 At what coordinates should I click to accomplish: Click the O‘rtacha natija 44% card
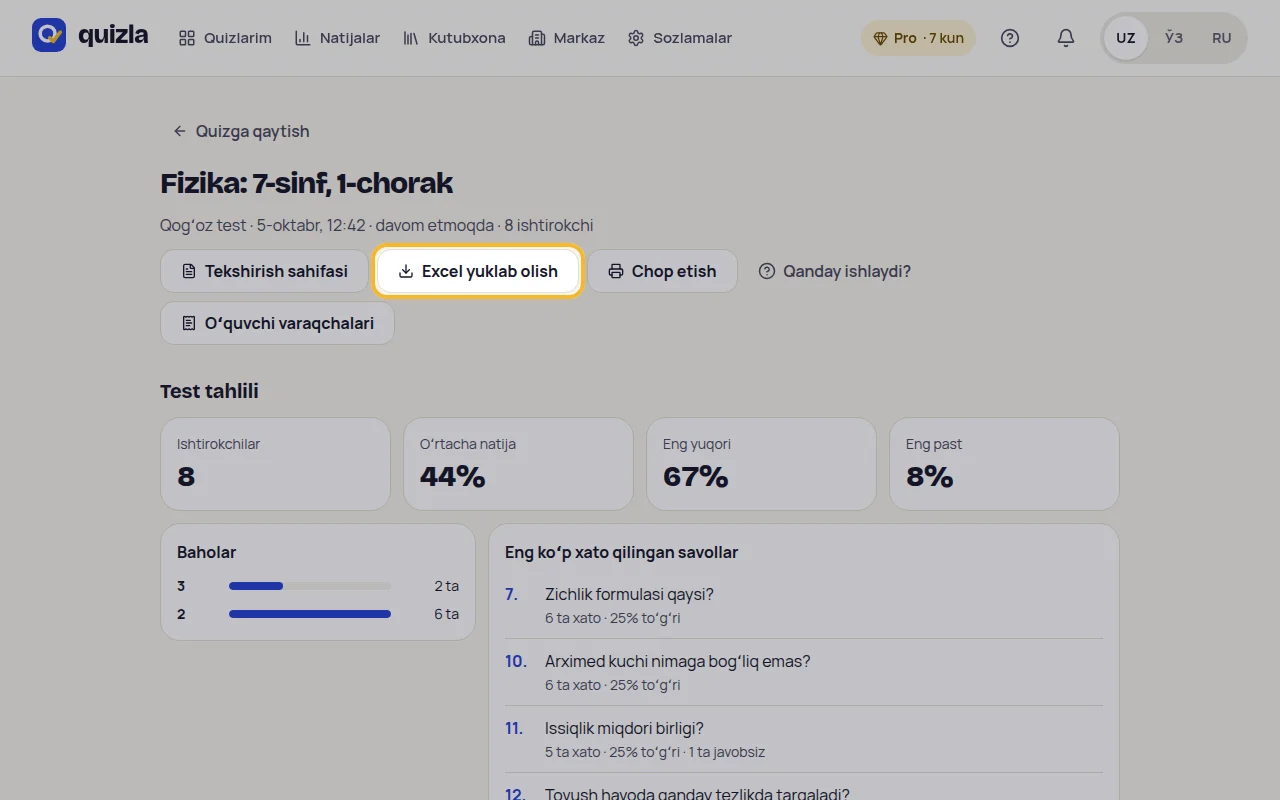click(x=518, y=464)
